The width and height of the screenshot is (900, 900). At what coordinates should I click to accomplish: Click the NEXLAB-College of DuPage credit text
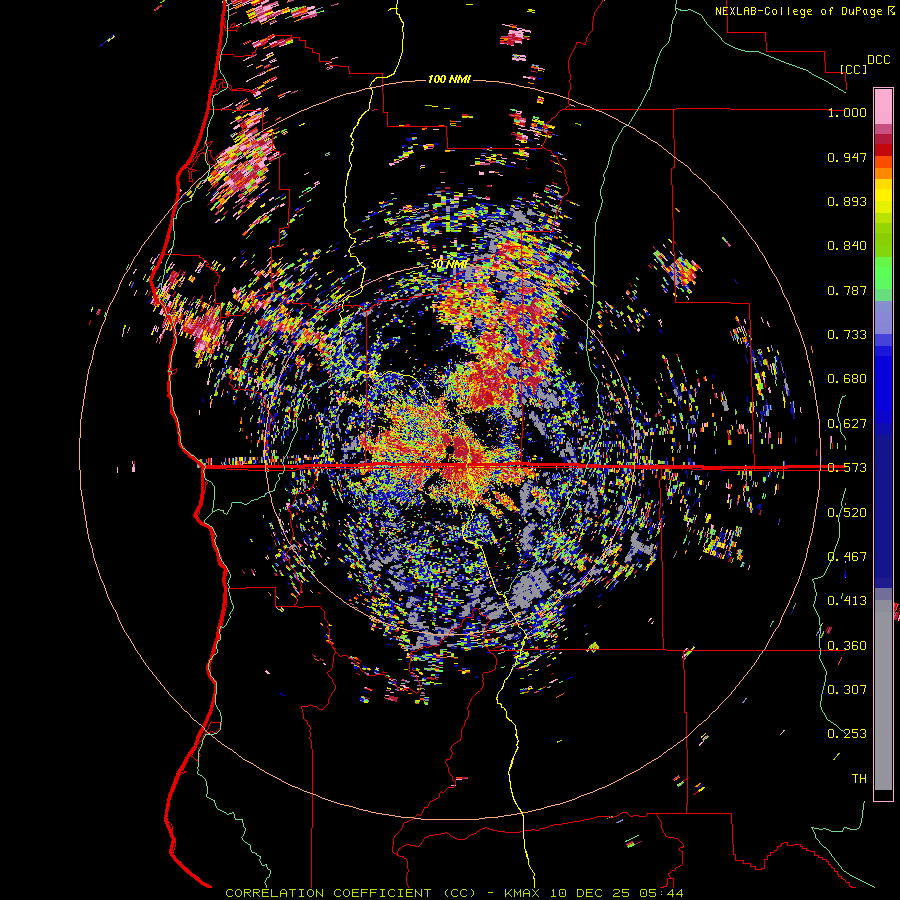(800, 11)
